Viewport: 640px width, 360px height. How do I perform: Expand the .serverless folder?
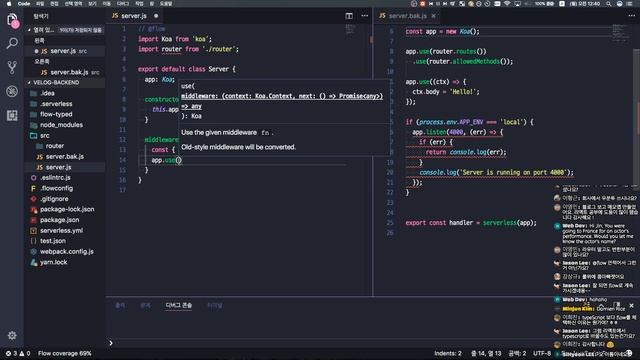56,104
